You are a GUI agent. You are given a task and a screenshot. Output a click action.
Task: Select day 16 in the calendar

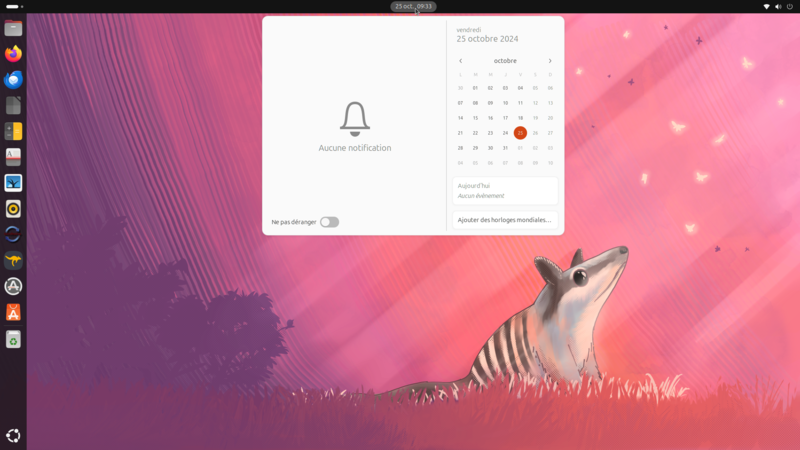pyautogui.click(x=490, y=118)
